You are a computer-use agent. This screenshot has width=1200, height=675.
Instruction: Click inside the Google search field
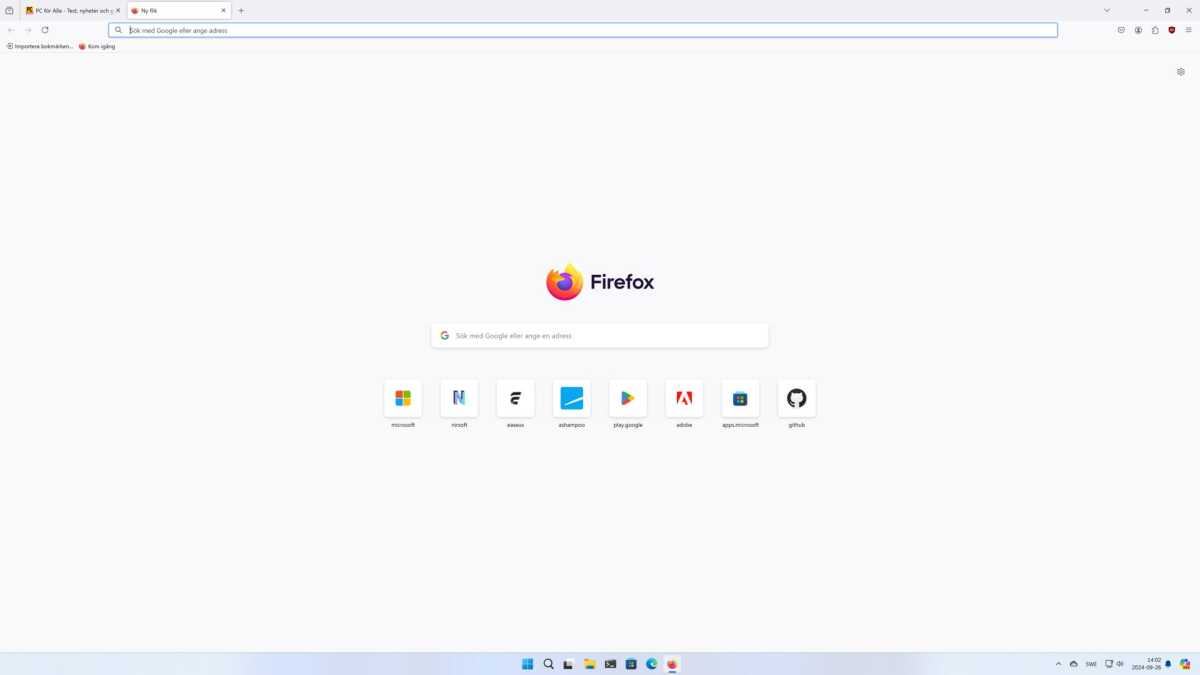click(x=599, y=335)
